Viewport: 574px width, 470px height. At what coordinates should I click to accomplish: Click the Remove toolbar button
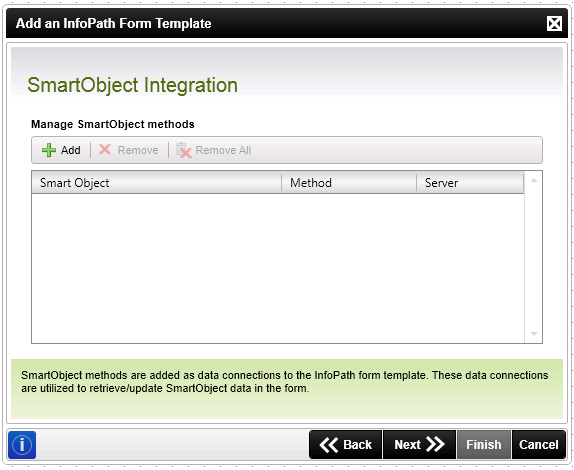pos(128,150)
